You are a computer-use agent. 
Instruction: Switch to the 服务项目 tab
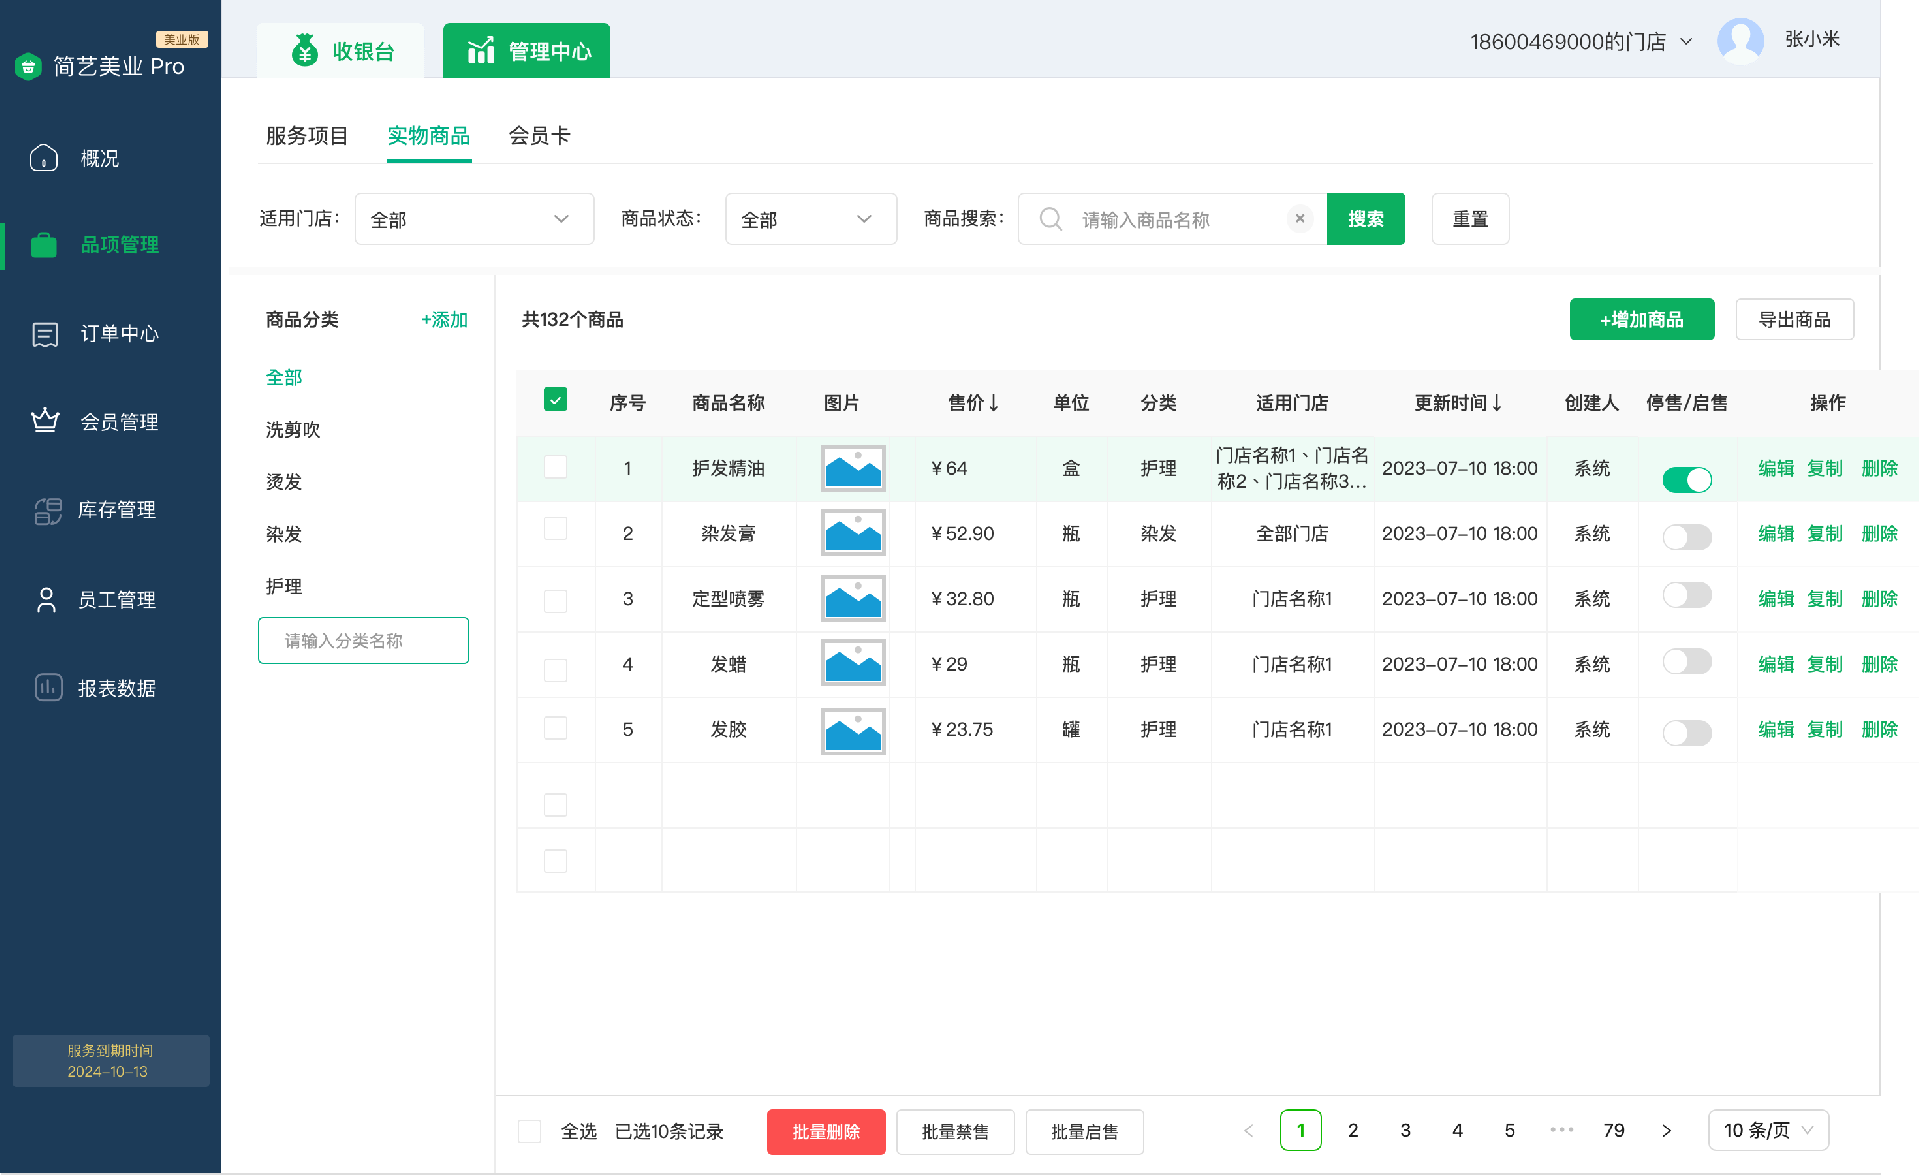click(306, 136)
